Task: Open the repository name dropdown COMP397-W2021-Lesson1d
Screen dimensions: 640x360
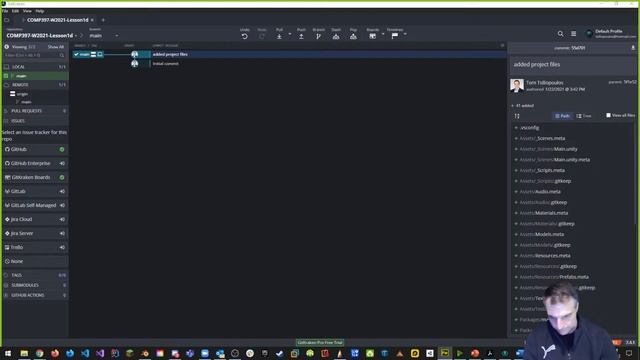Action: [41, 36]
